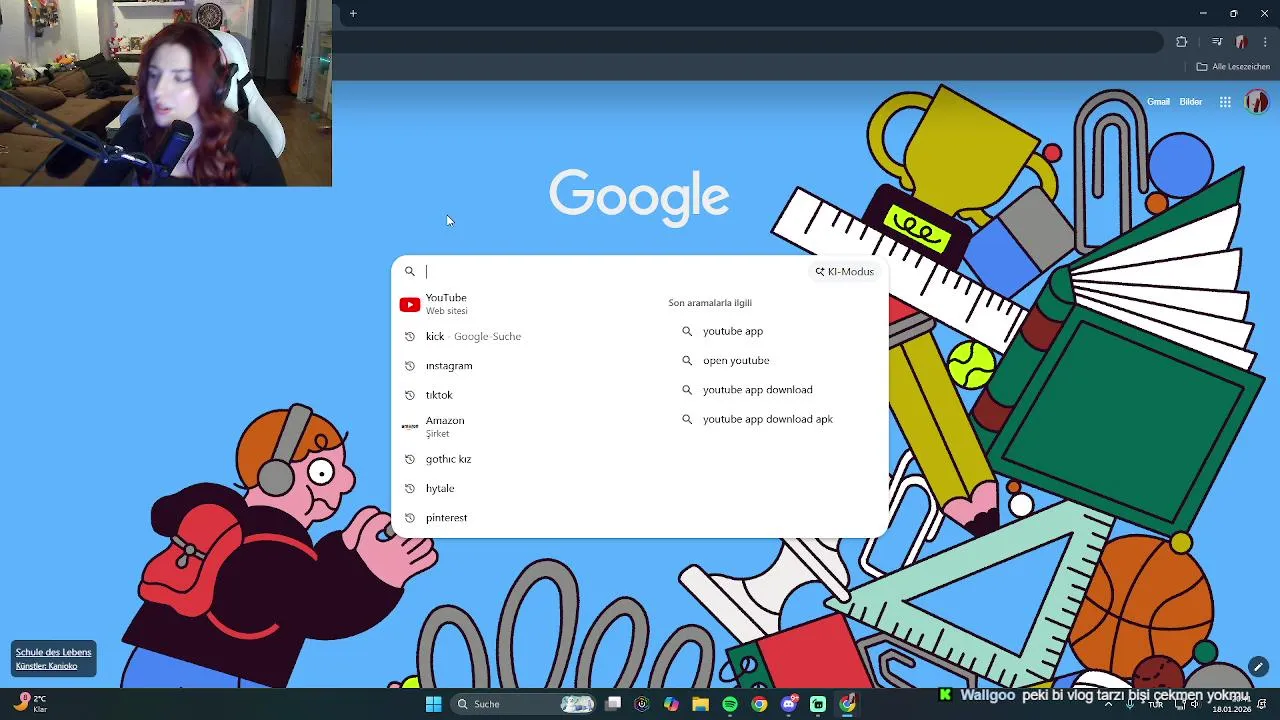Open Google Chrome from the taskbar

(x=759, y=704)
